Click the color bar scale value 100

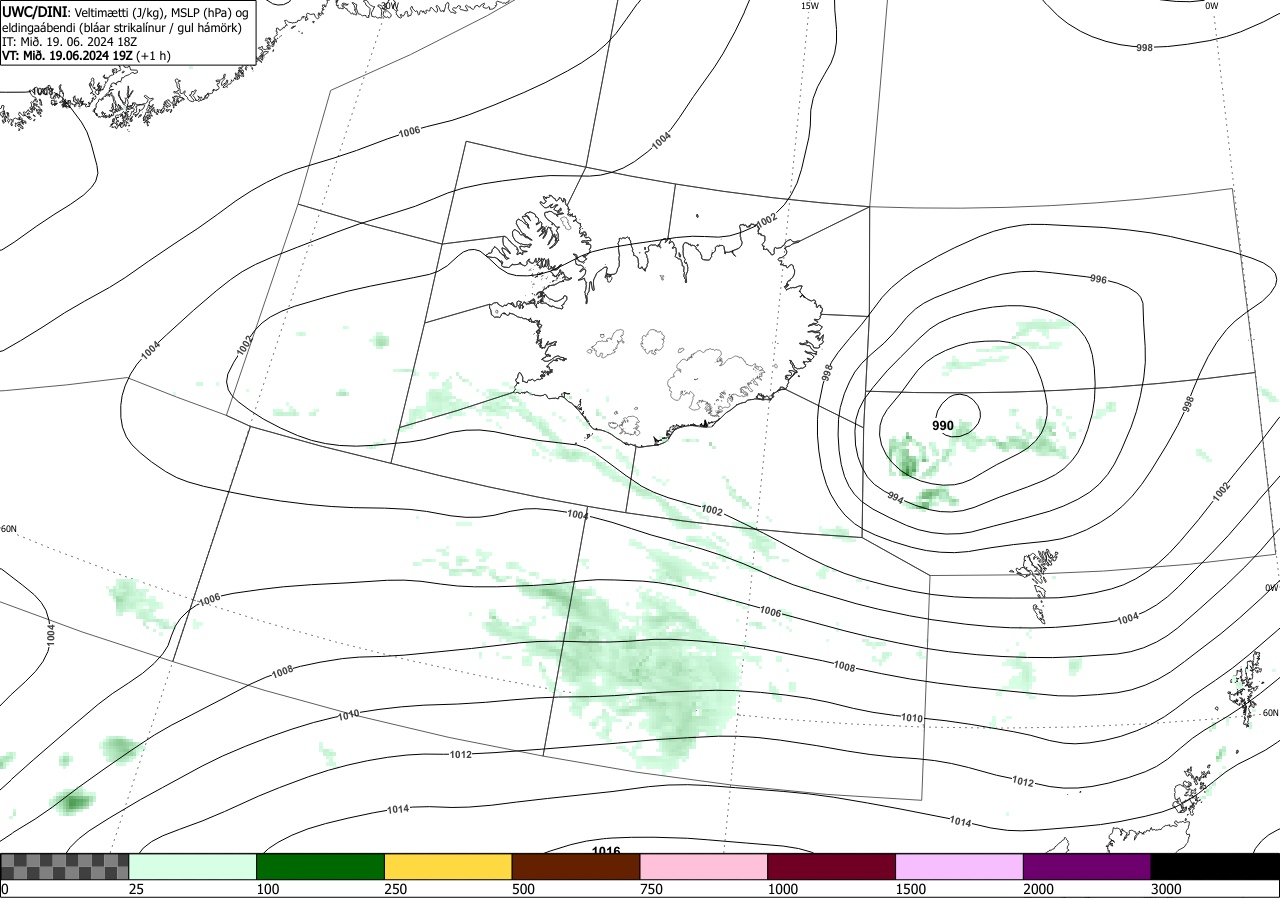[269, 889]
